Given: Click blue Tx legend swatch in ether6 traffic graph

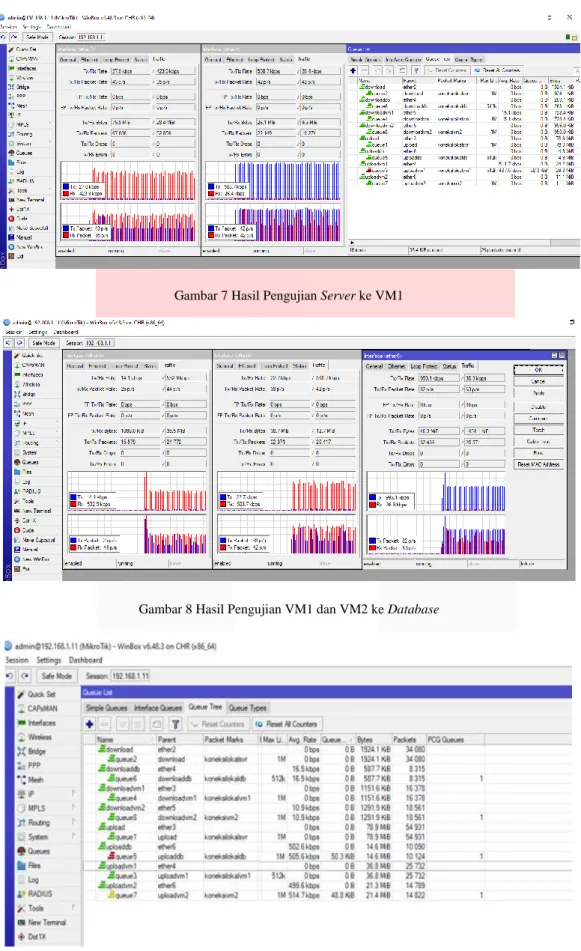Looking at the screenshot, I should pos(372,497).
